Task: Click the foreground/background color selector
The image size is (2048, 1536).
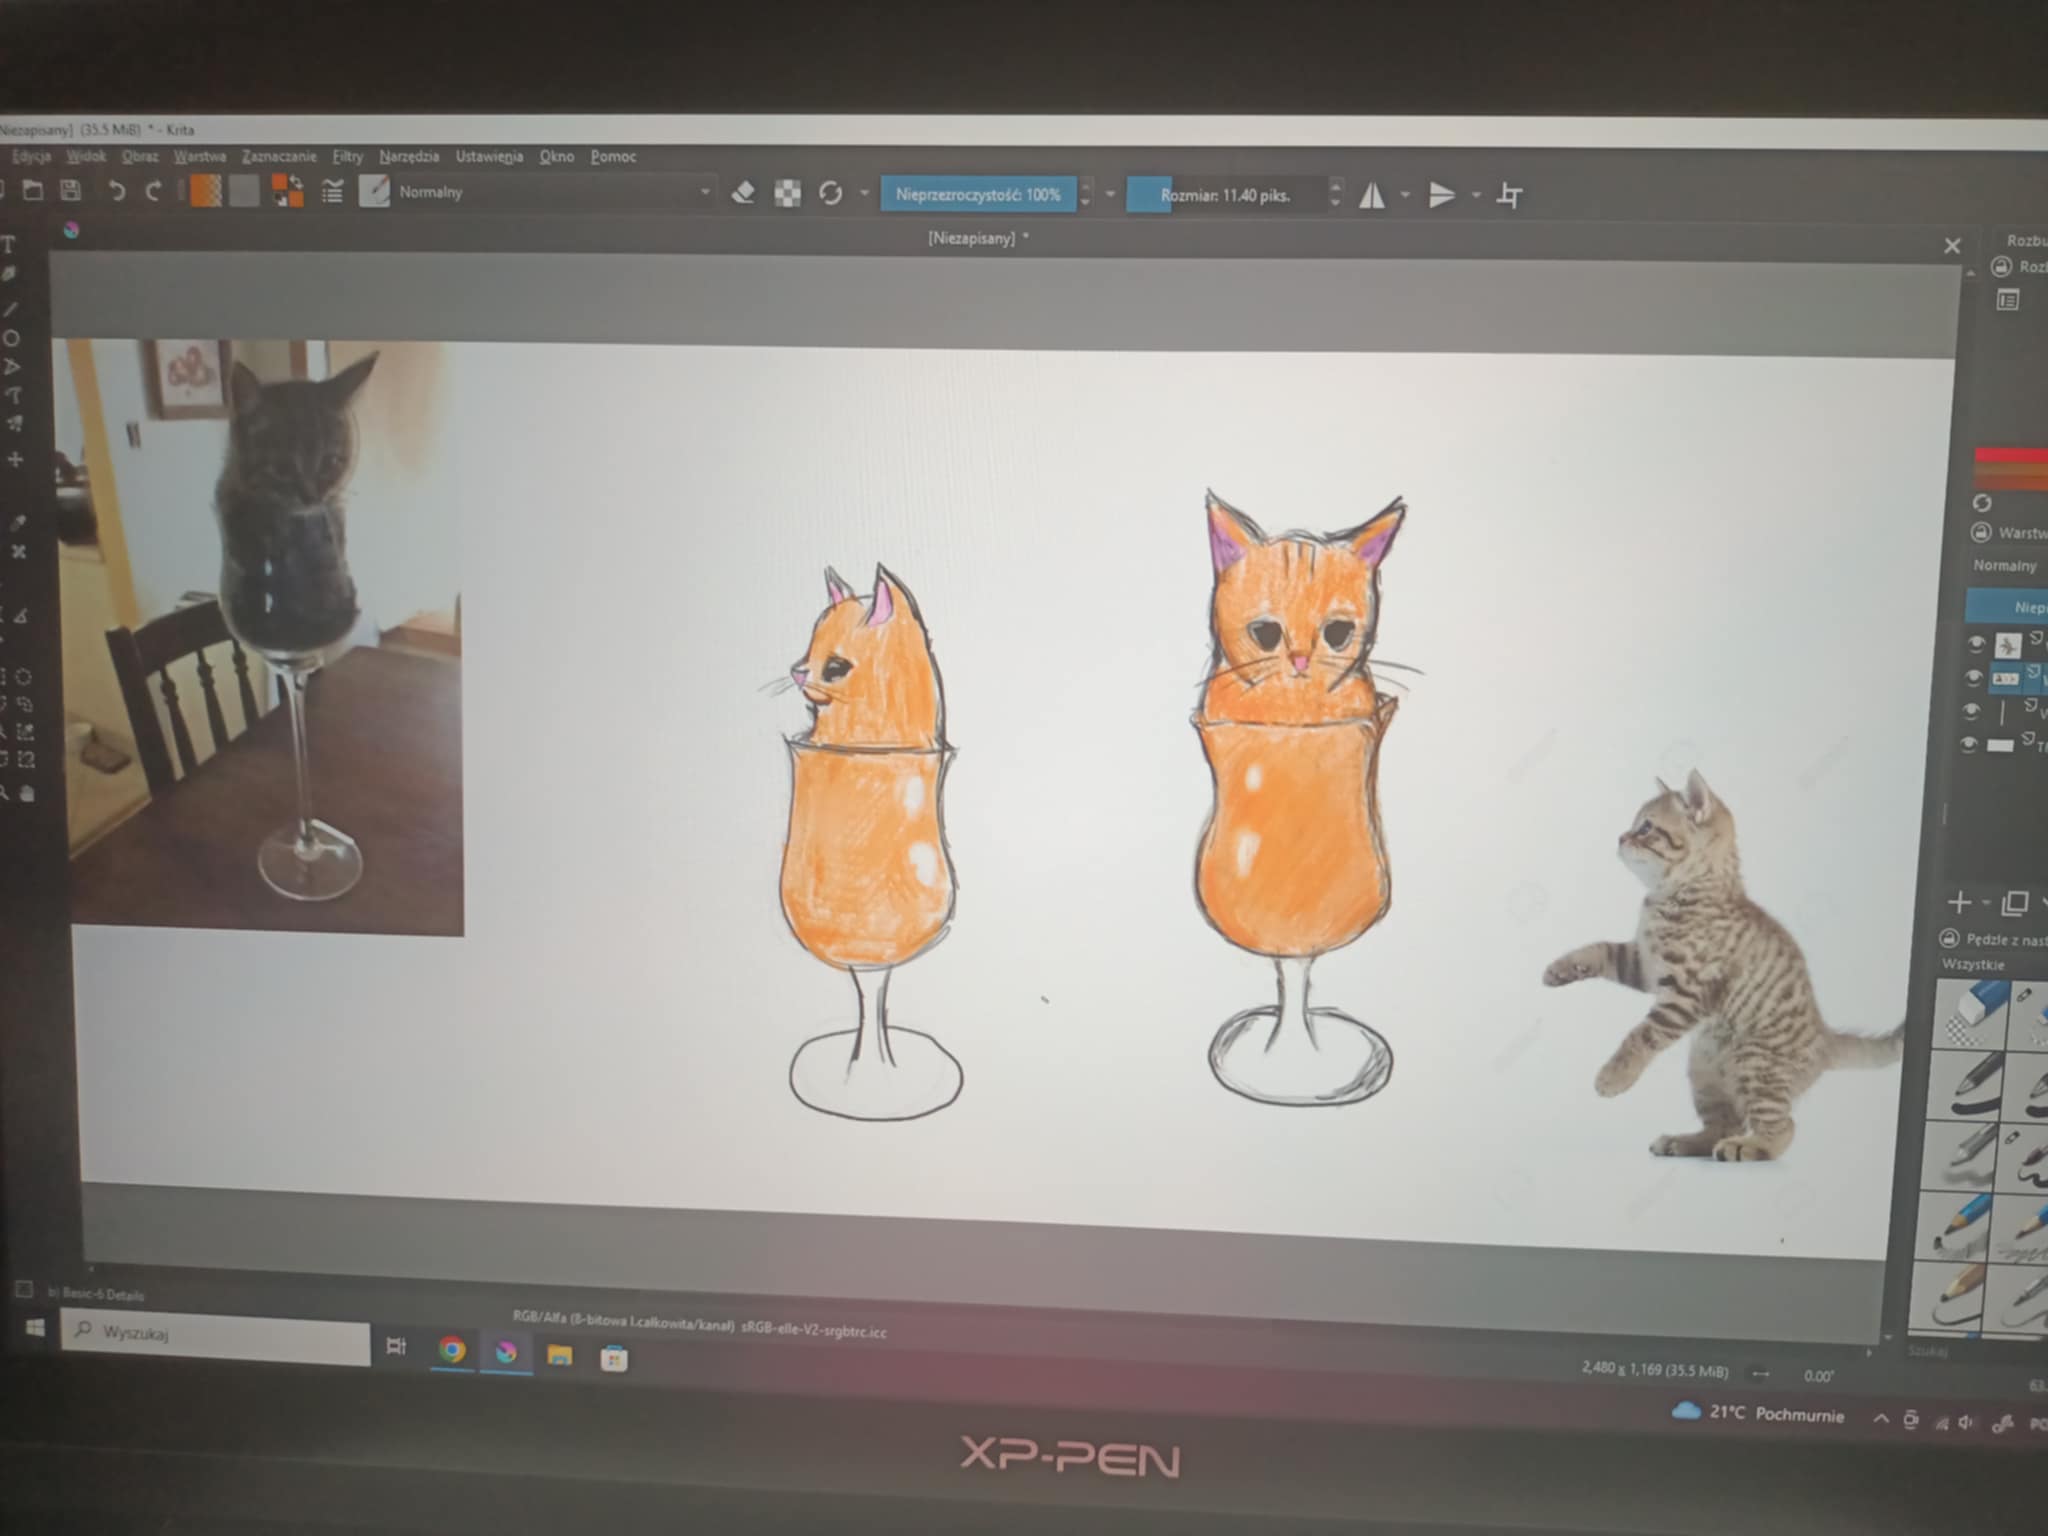Action: click(x=288, y=191)
